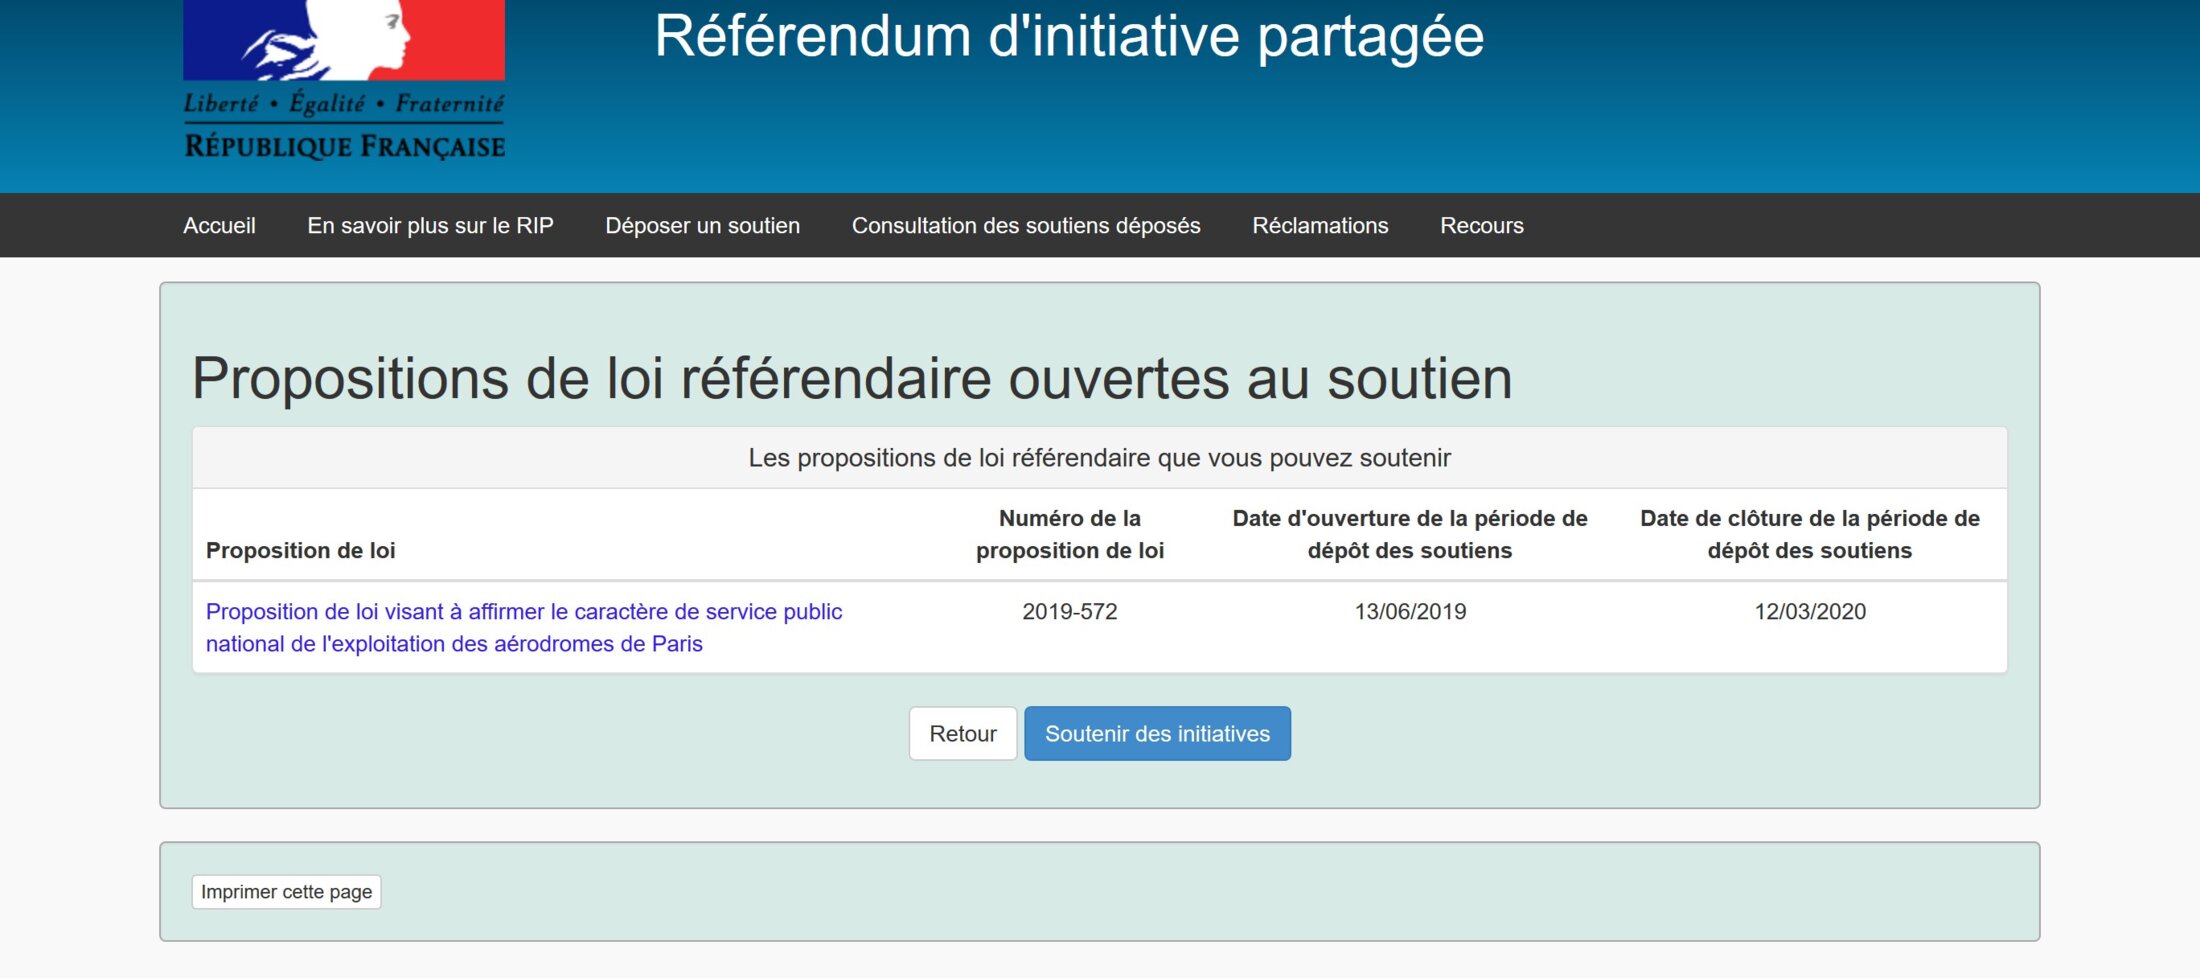Click the closing date 12/03/2020 cell
The width and height of the screenshot is (2200, 978).
pyautogui.click(x=1809, y=612)
